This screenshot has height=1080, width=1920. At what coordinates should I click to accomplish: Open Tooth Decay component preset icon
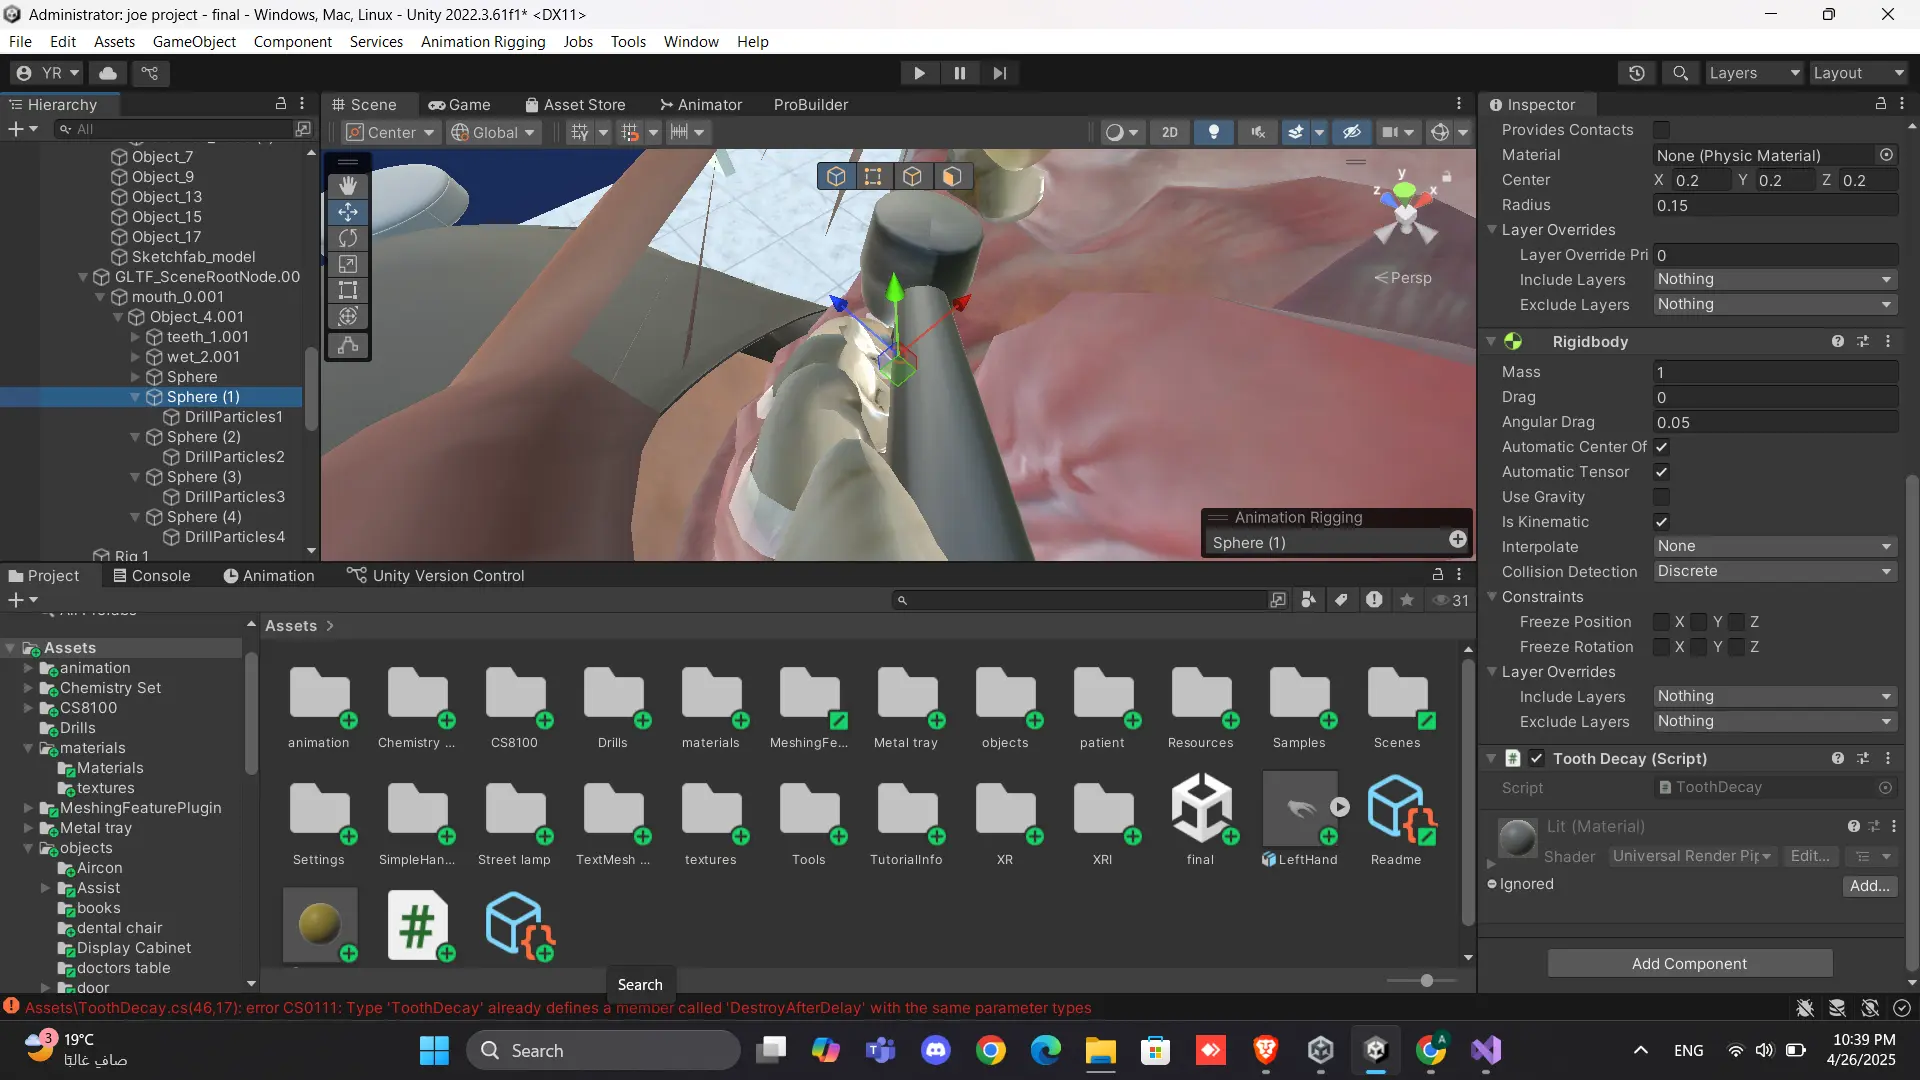tap(1863, 759)
